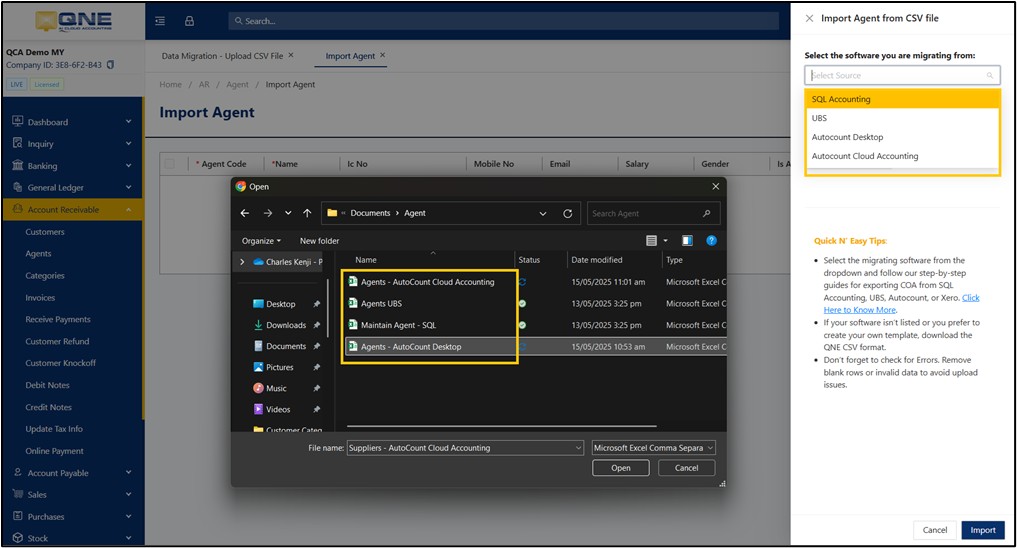This screenshot has width=1017, height=548.
Task: Click the lock icon in top bar
Action: pos(189,21)
